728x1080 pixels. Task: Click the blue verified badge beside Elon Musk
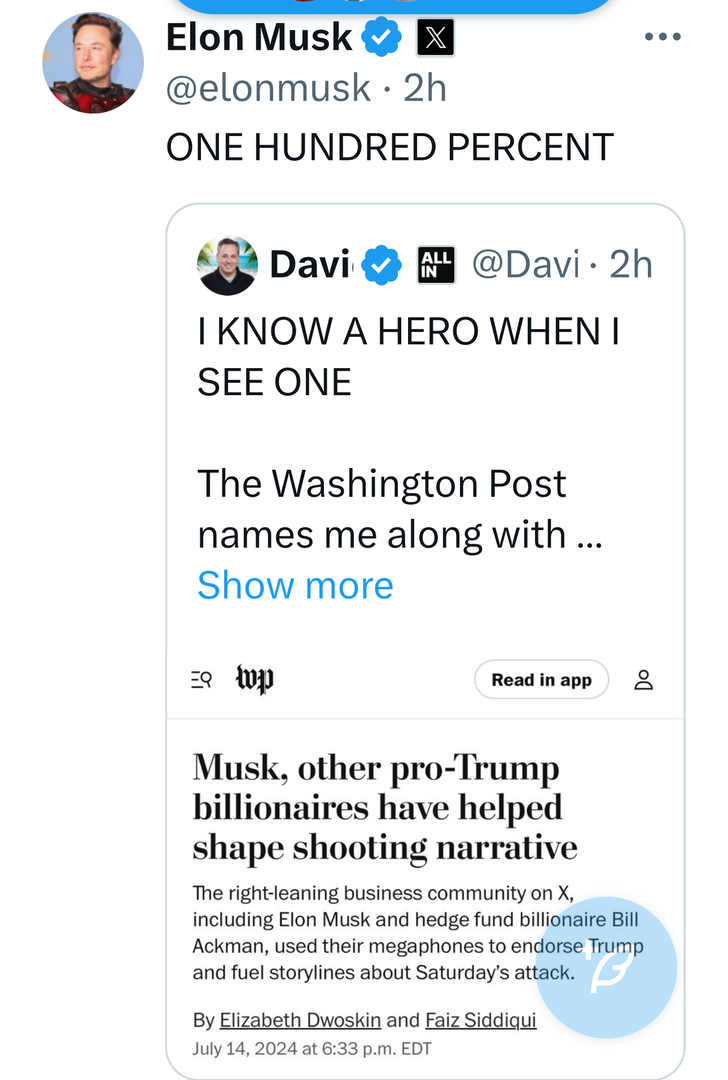pos(381,39)
